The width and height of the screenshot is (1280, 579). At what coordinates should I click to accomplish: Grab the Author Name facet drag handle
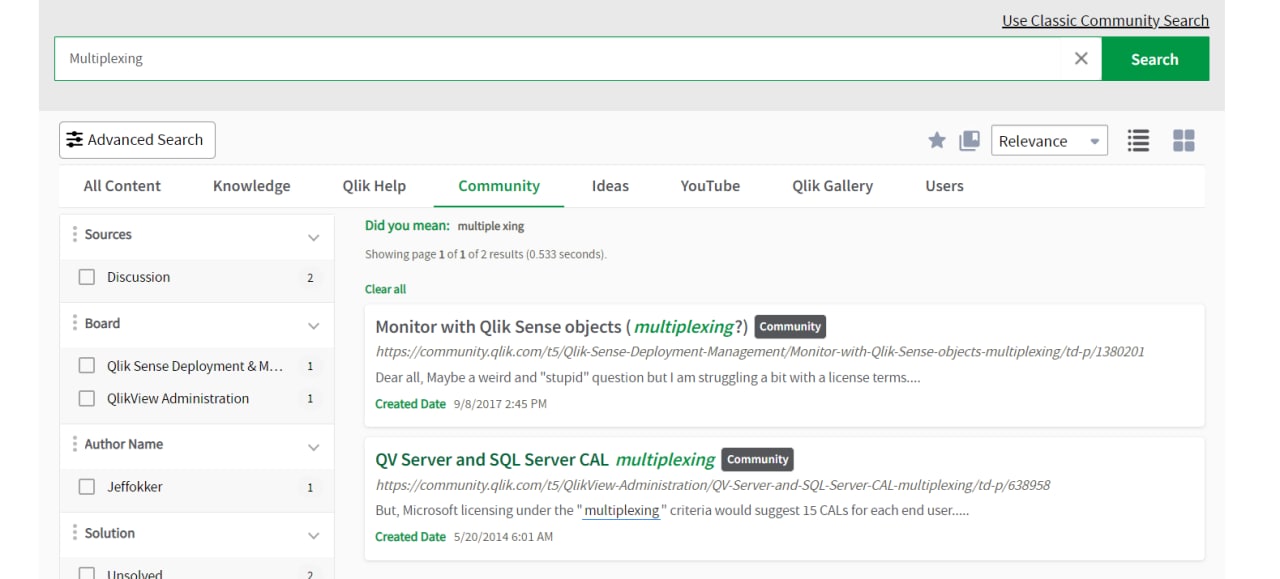tap(74, 444)
